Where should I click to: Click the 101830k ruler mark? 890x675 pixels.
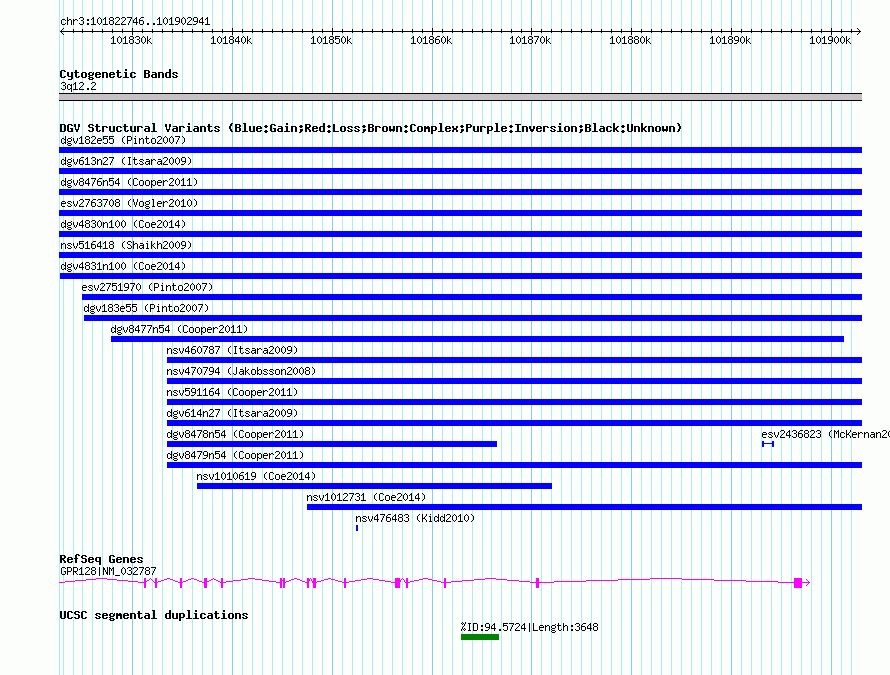131,40
